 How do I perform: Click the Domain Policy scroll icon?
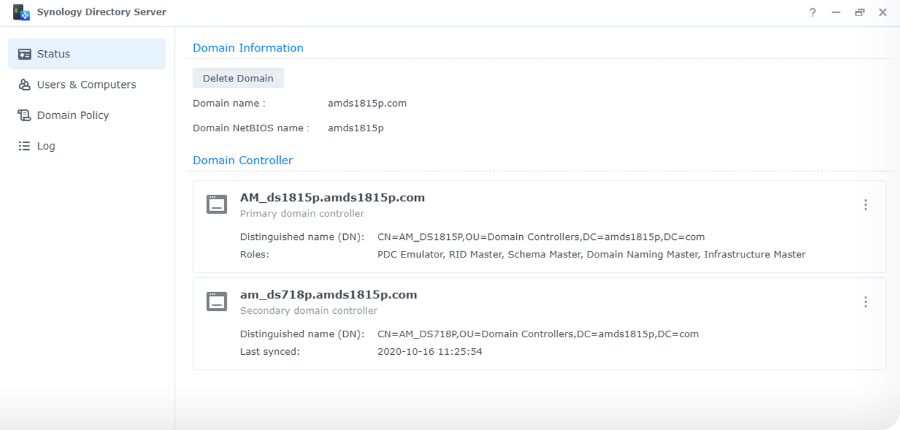[x=24, y=115]
